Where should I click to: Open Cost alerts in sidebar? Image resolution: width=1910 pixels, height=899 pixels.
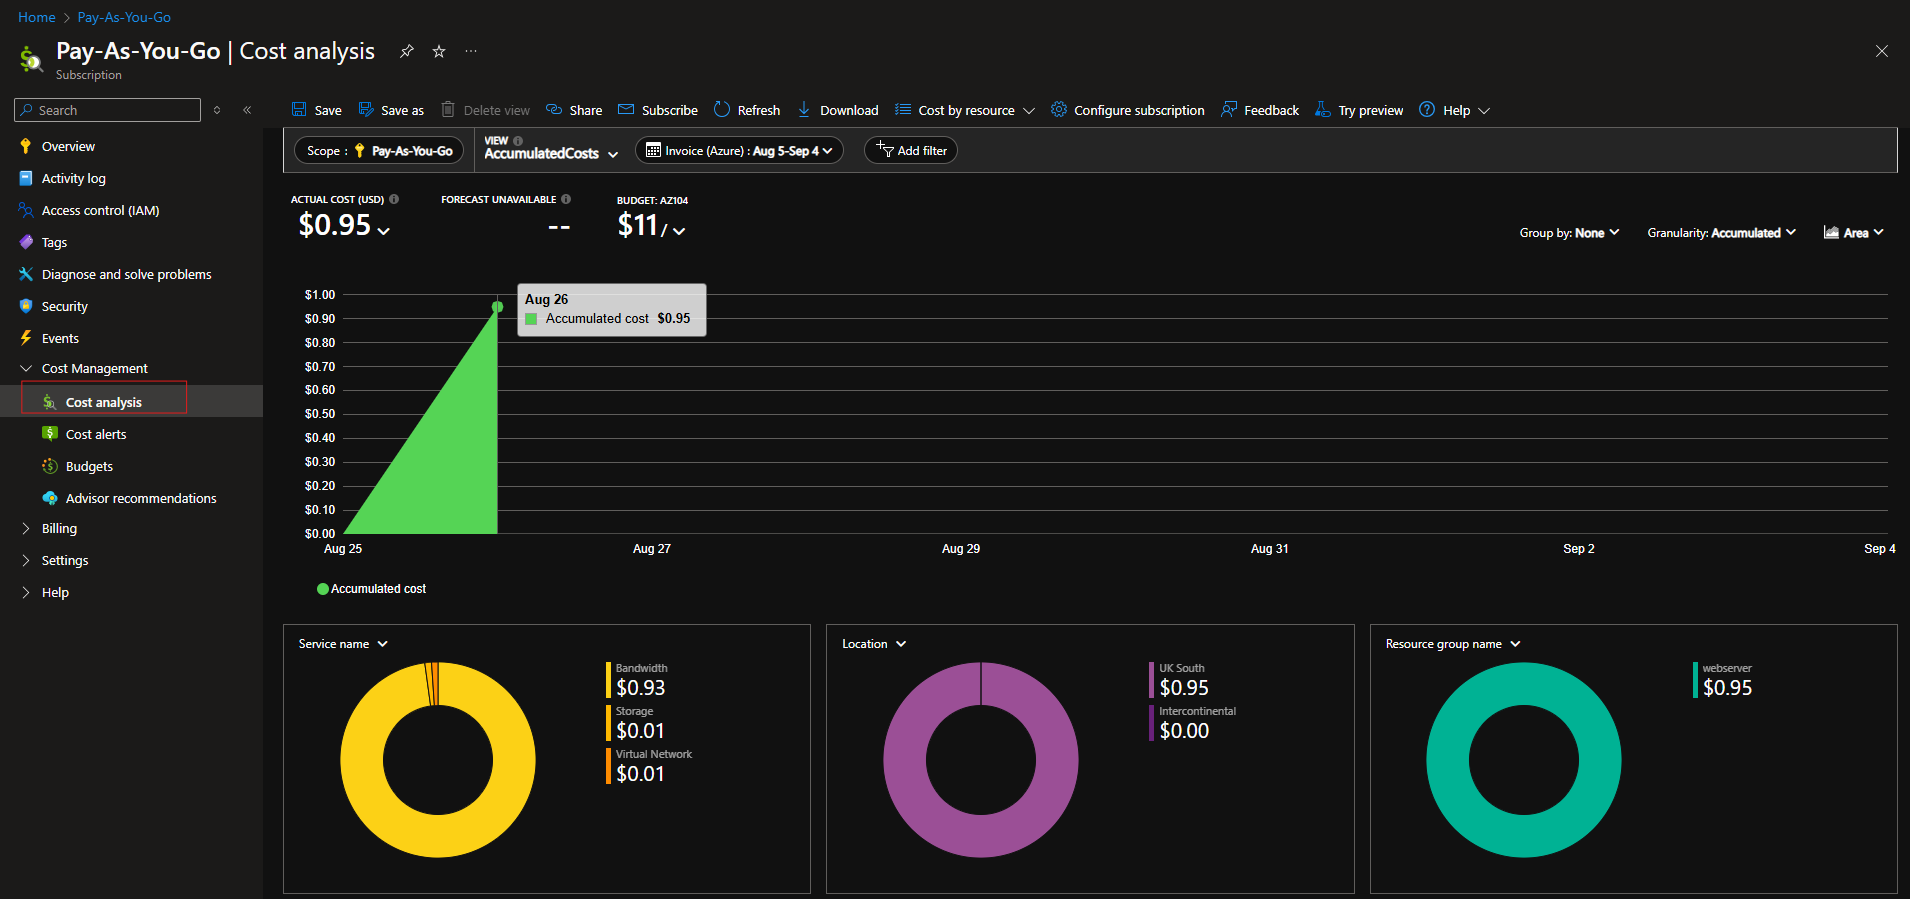(96, 434)
